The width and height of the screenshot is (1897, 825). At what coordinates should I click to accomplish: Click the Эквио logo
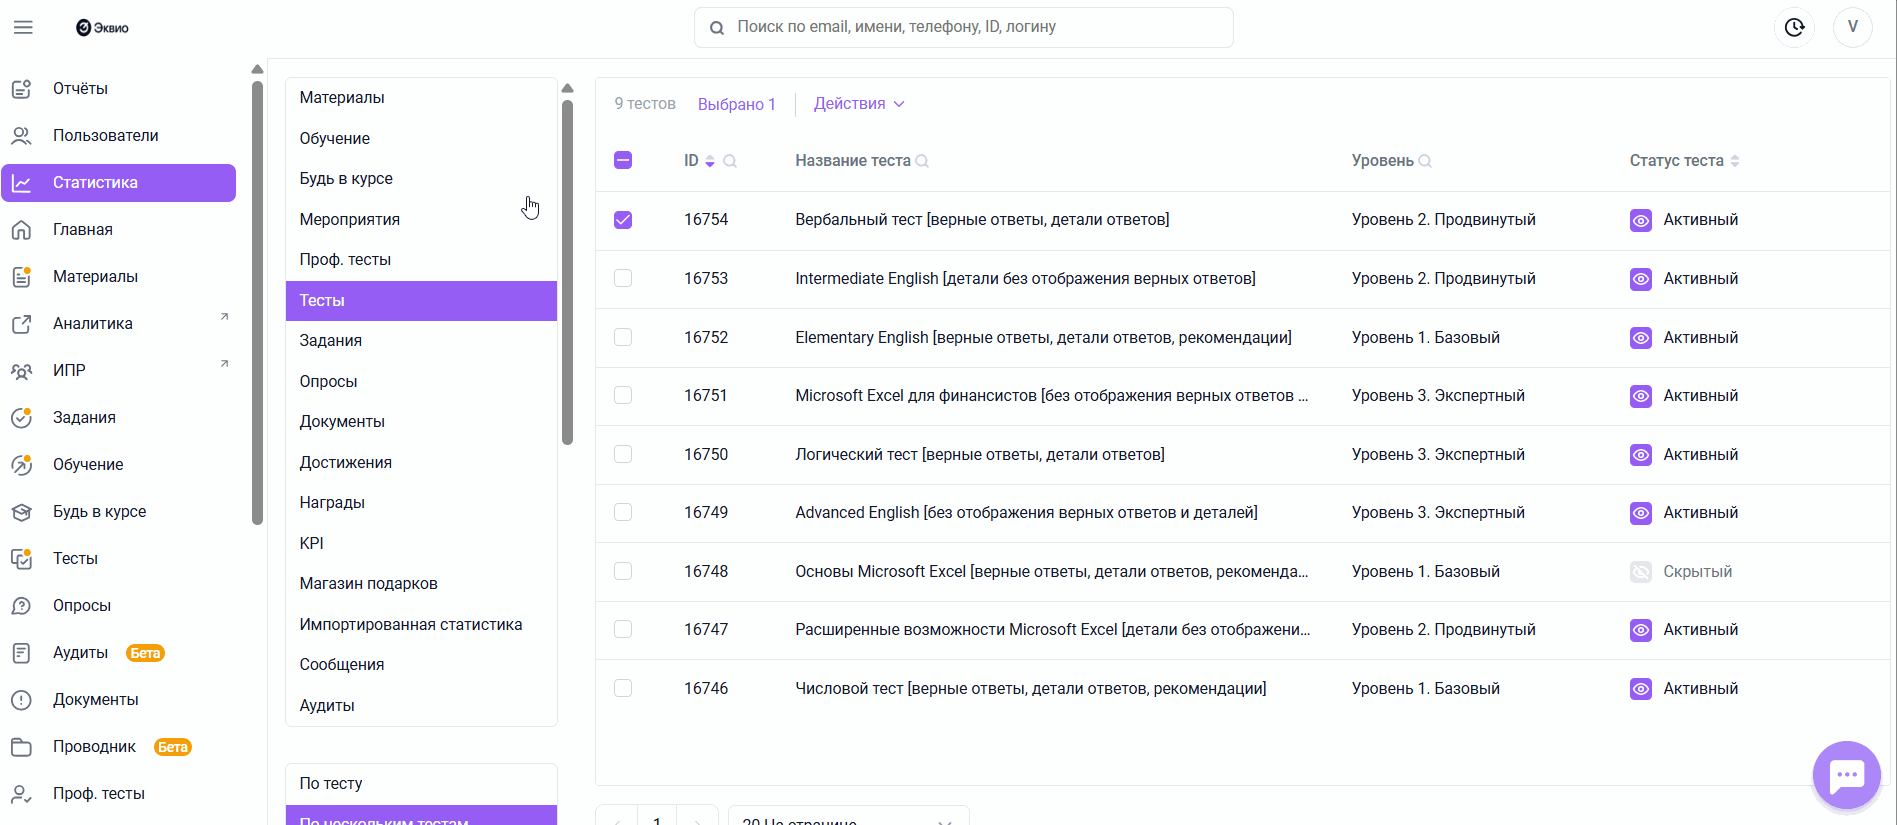[102, 27]
